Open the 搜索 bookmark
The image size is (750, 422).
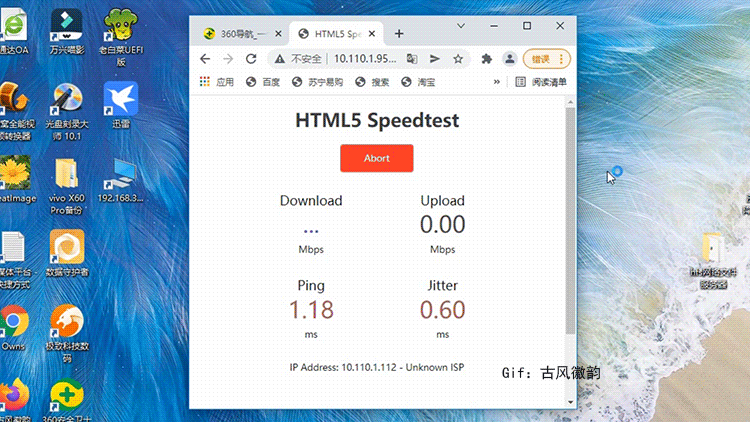pos(372,82)
